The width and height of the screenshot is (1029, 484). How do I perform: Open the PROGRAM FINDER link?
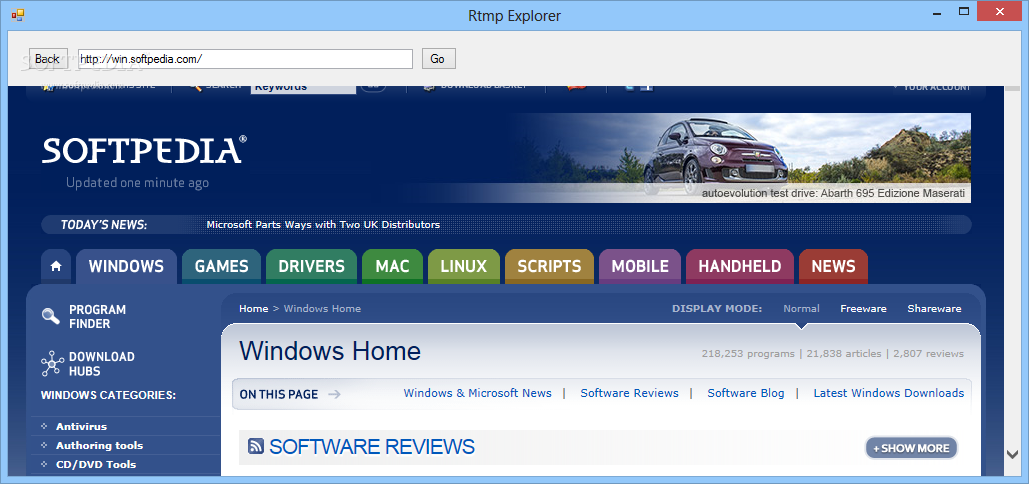coord(97,317)
